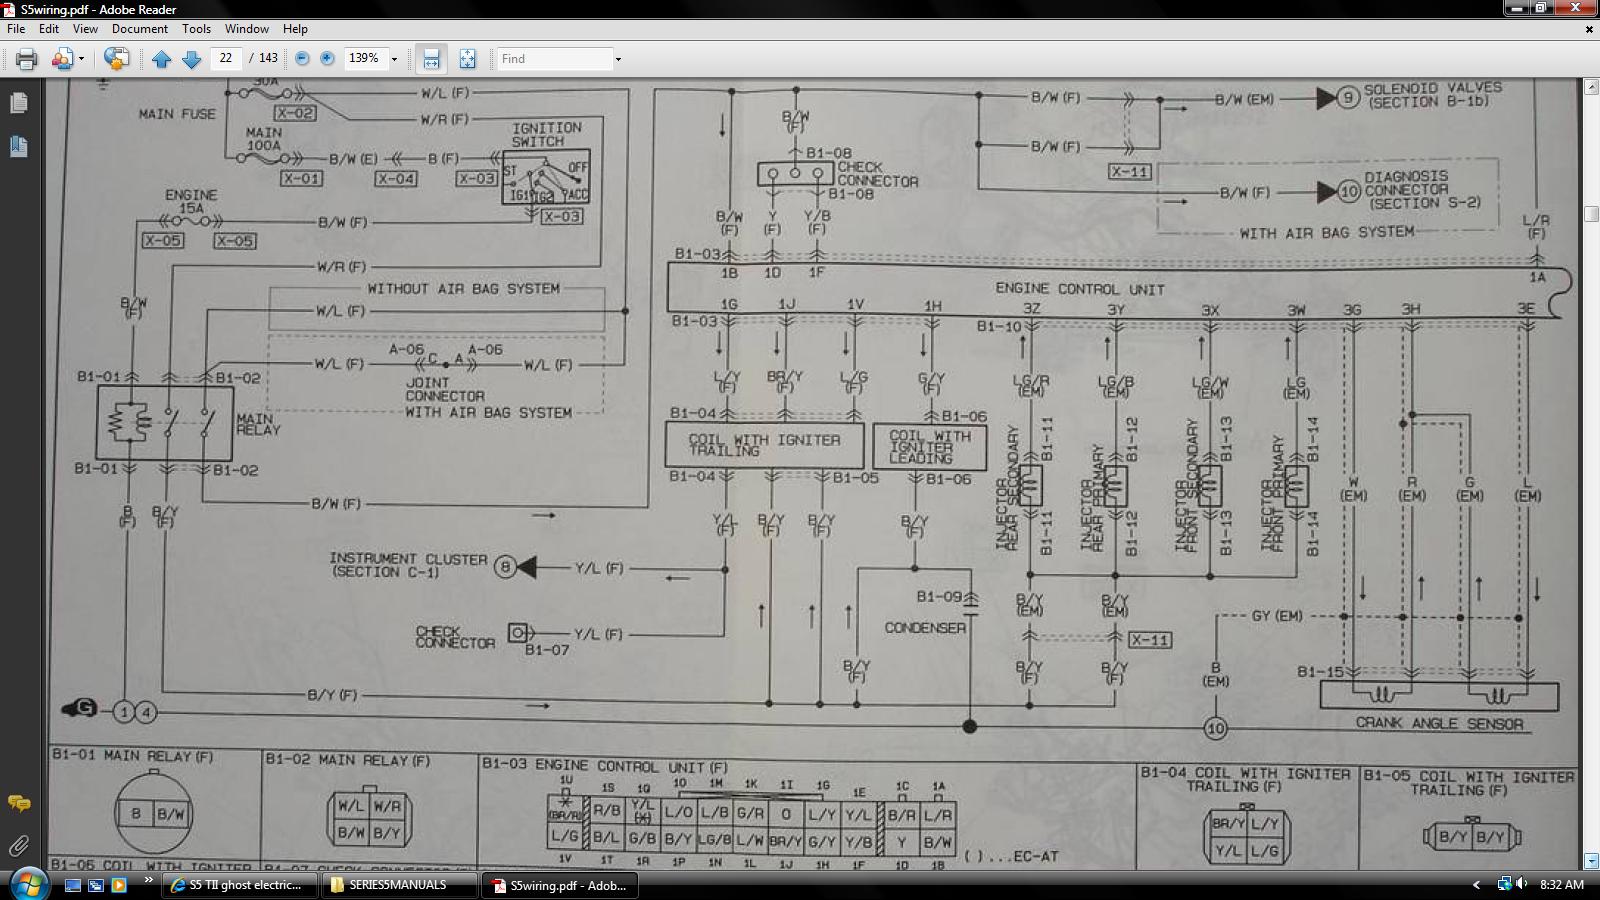Open the Tools menu
Image resolution: width=1600 pixels, height=900 pixels.
[x=196, y=29]
